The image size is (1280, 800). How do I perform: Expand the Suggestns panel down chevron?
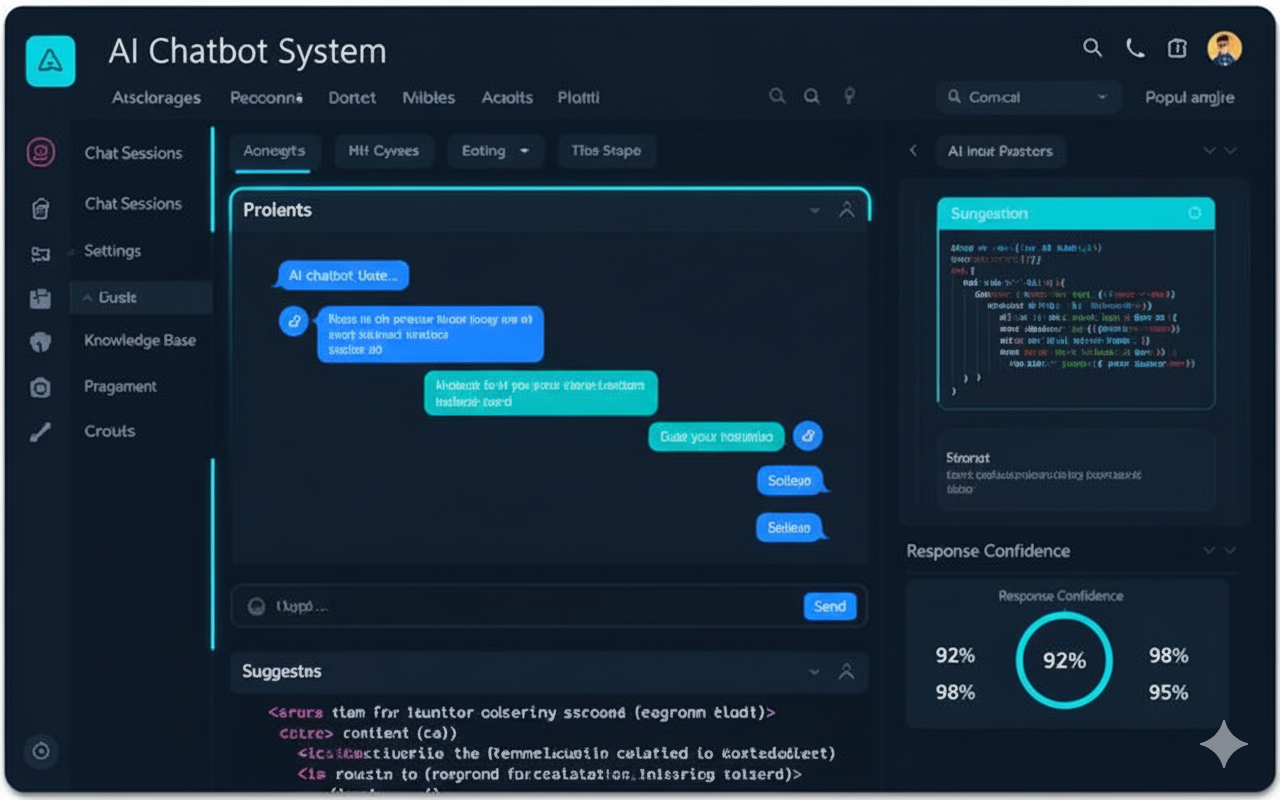(815, 672)
